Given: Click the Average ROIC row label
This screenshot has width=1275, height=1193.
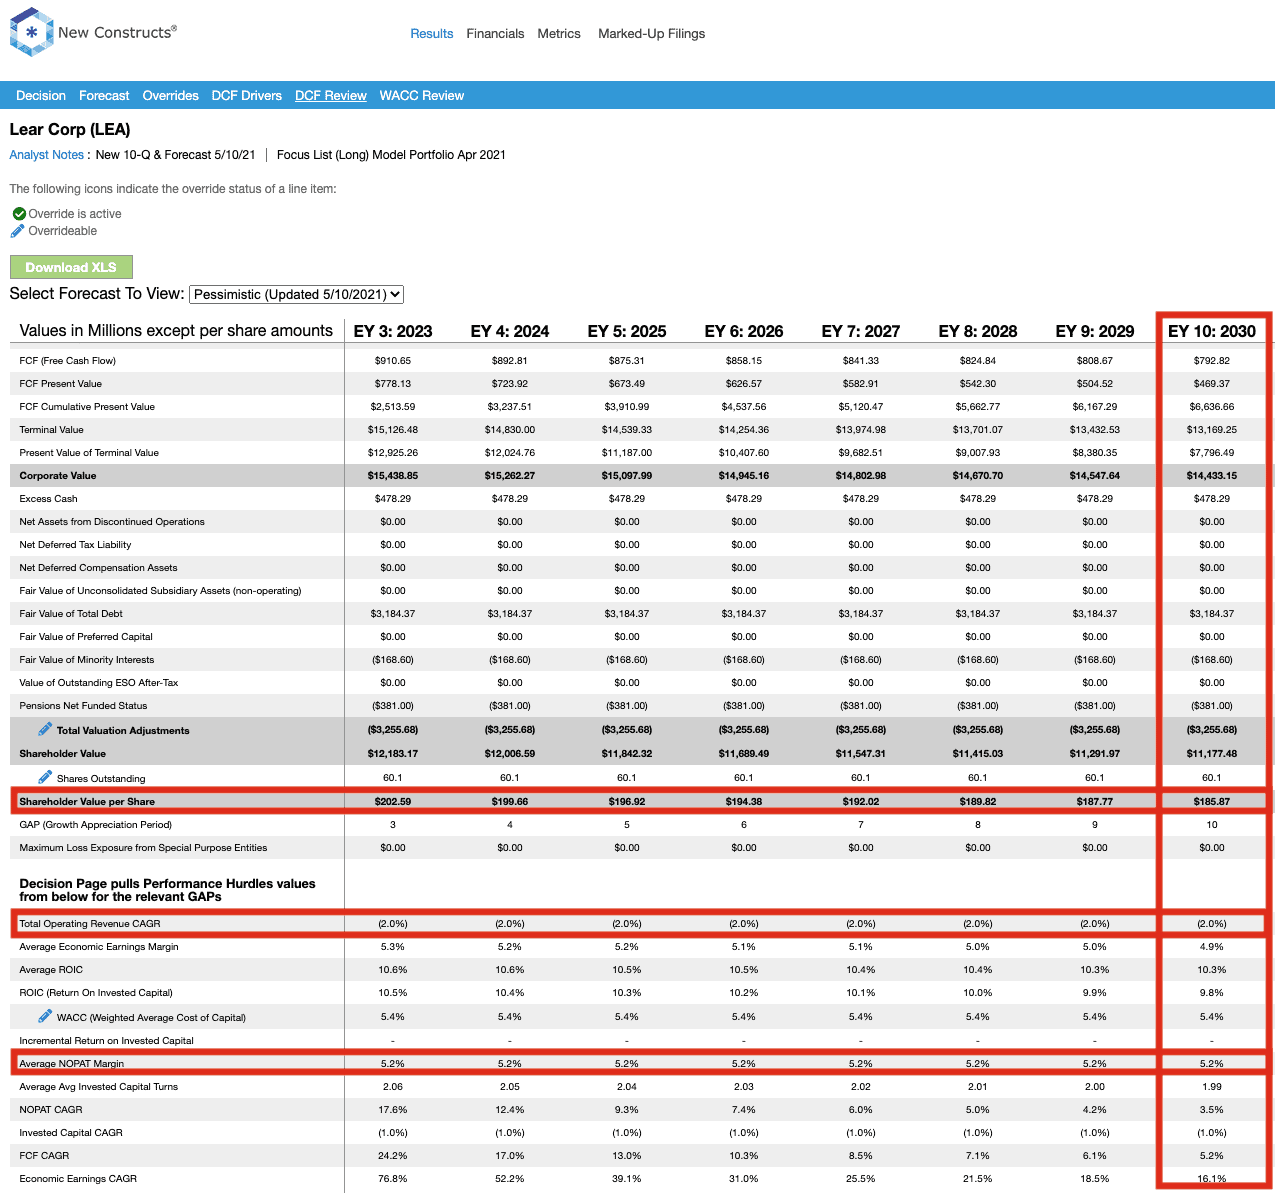Looking at the screenshot, I should 51,970.
